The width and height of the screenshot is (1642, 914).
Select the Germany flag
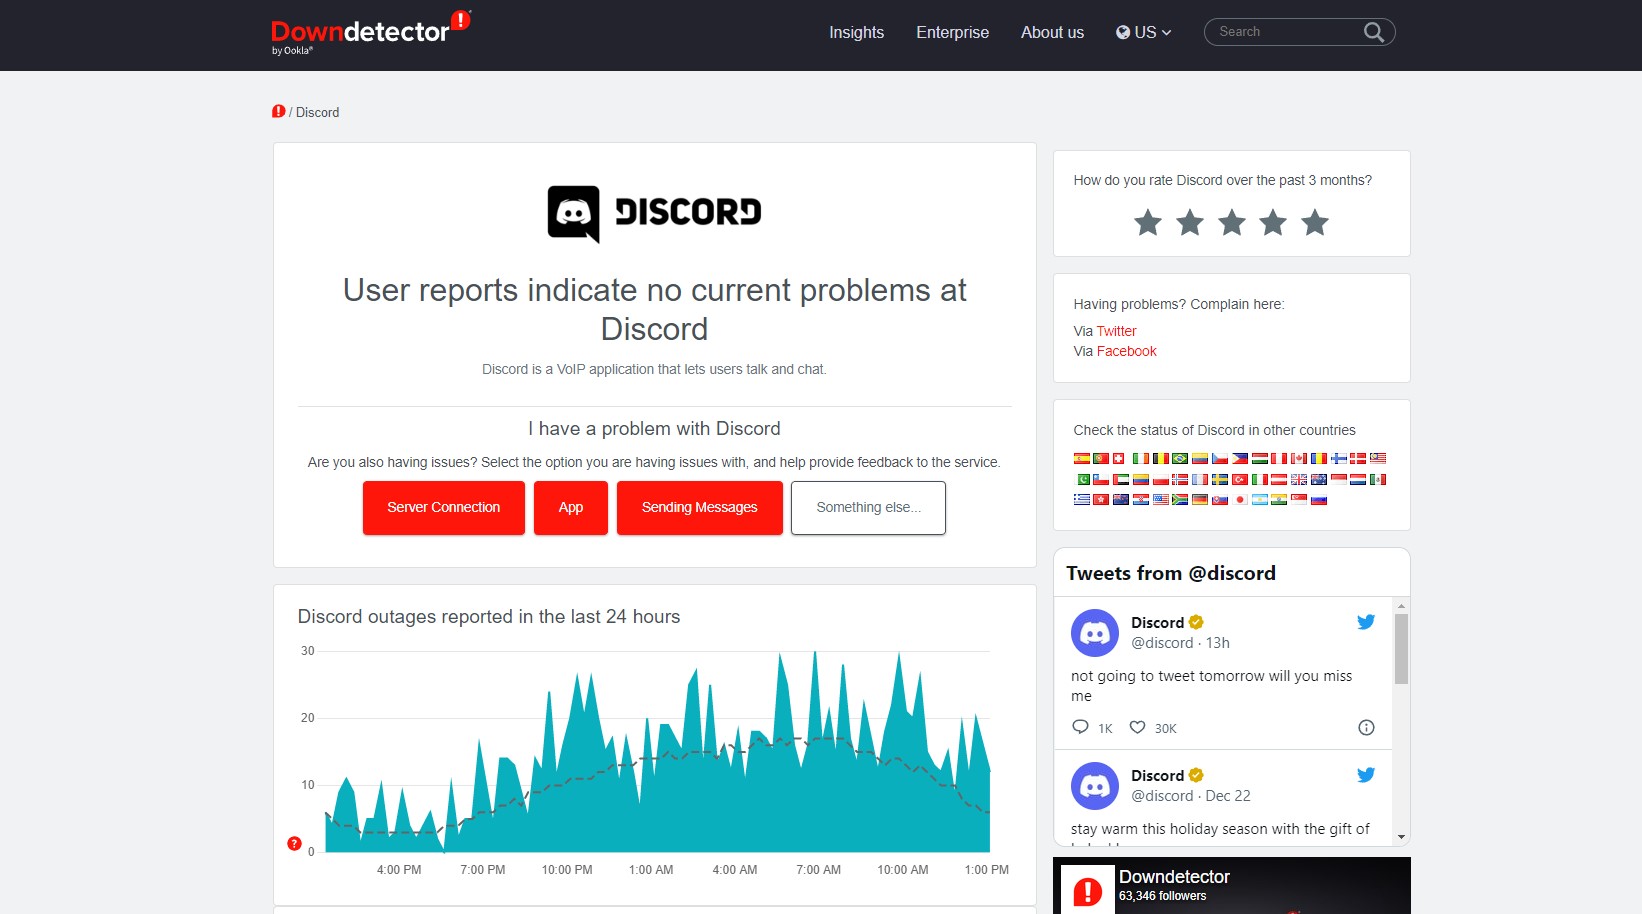tap(1200, 500)
